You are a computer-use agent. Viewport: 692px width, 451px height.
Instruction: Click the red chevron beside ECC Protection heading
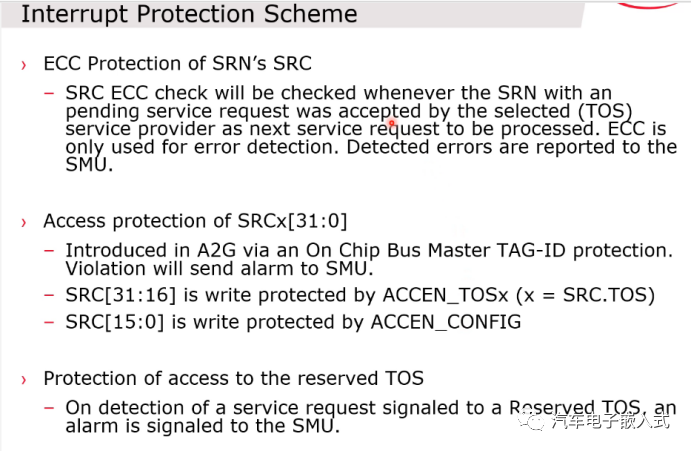[24, 65]
